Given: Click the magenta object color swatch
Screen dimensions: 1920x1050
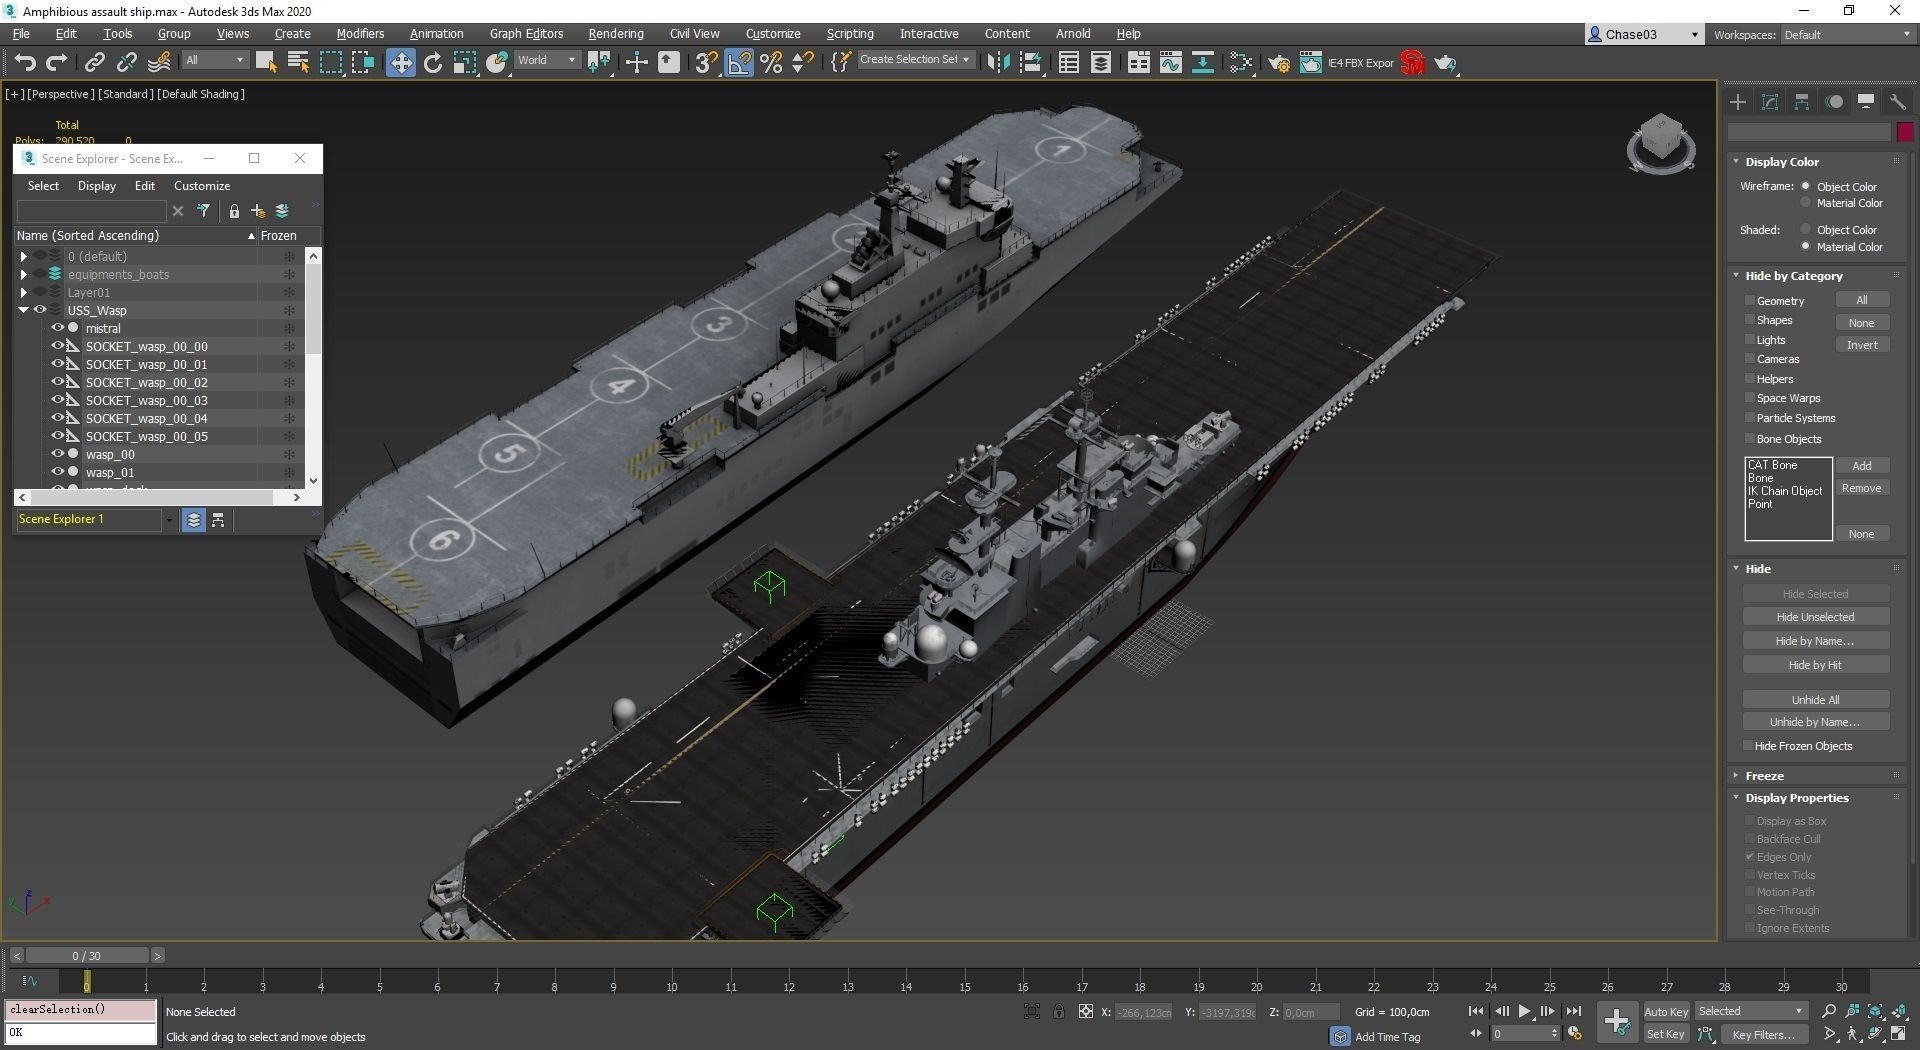Looking at the screenshot, I should pyautogui.click(x=1905, y=132).
